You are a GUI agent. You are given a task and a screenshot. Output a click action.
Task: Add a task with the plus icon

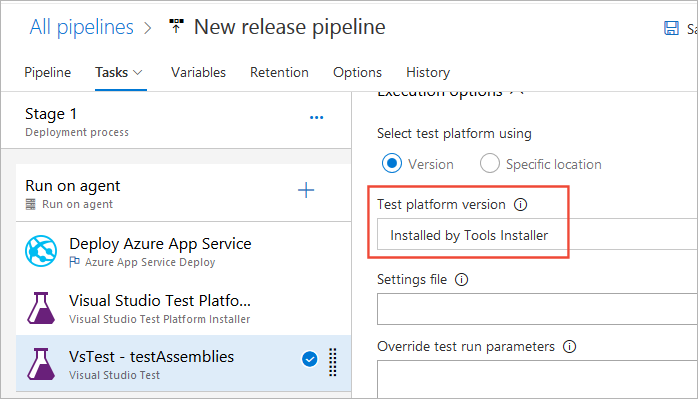coord(306,190)
